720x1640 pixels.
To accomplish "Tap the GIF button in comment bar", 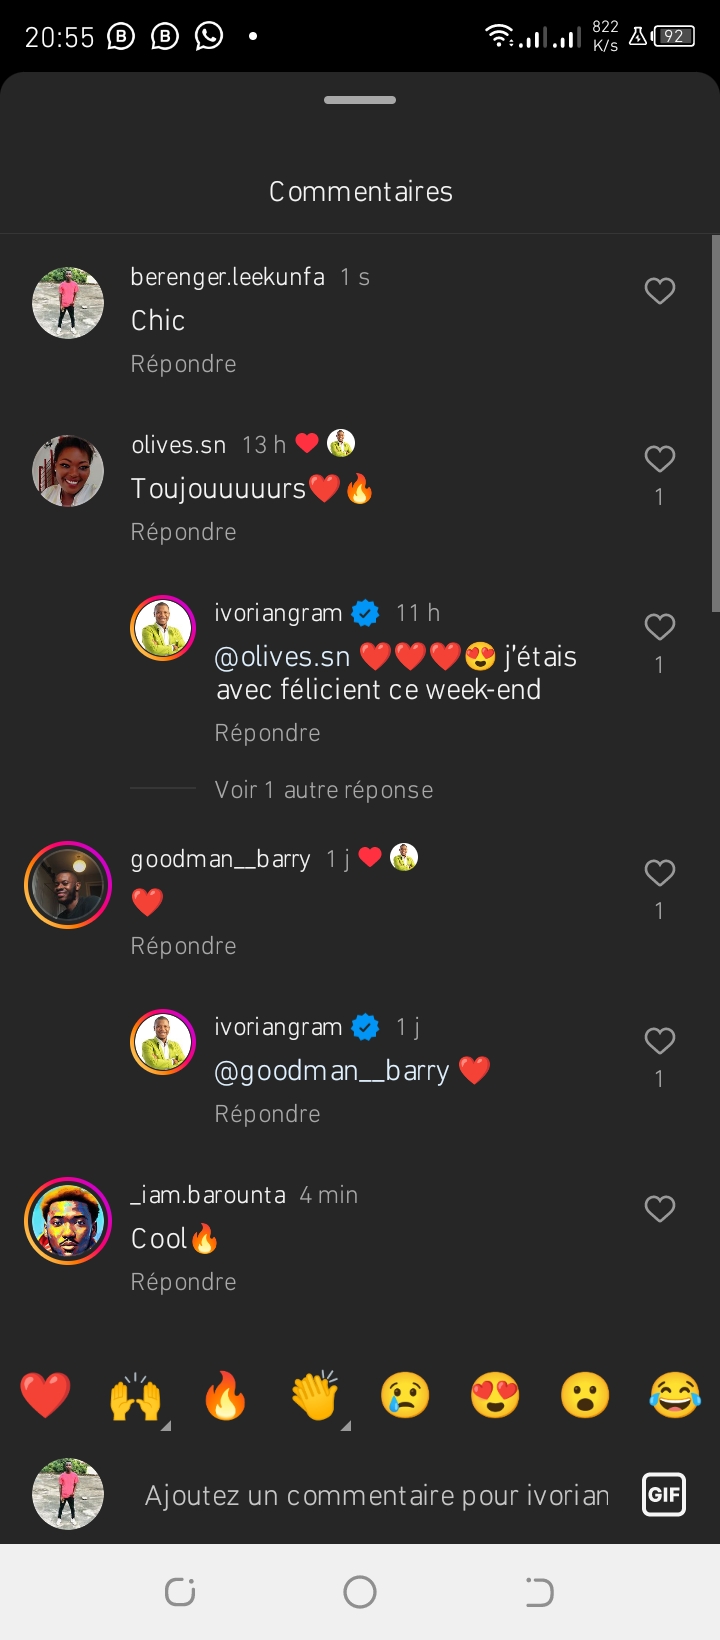I will coord(664,1495).
